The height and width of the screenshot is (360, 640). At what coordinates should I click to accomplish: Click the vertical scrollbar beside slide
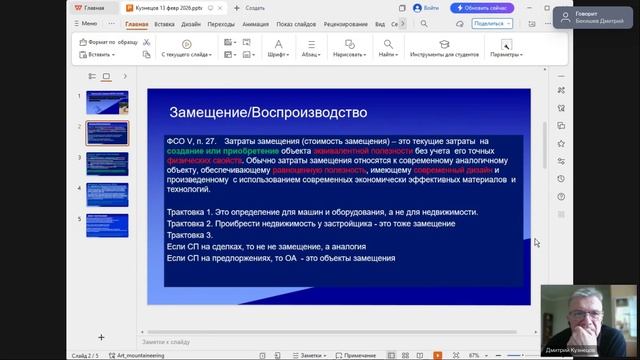tap(544, 145)
